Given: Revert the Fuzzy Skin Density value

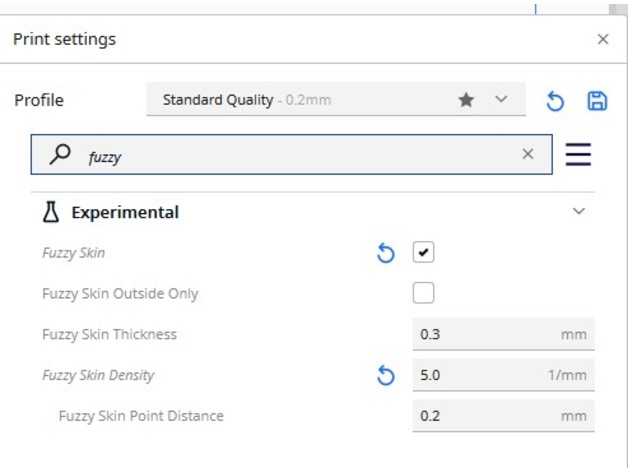Looking at the screenshot, I should (x=386, y=376).
